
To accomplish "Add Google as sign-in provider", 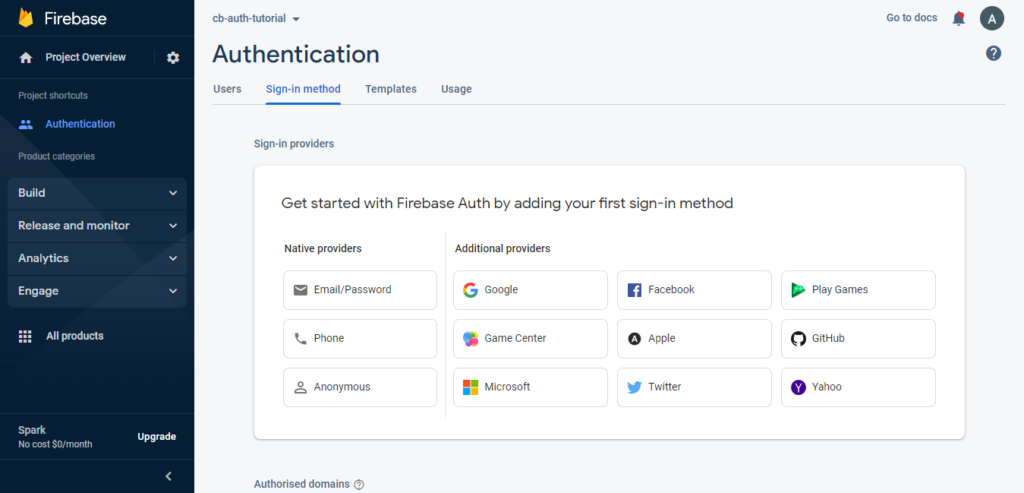I will [x=530, y=290].
